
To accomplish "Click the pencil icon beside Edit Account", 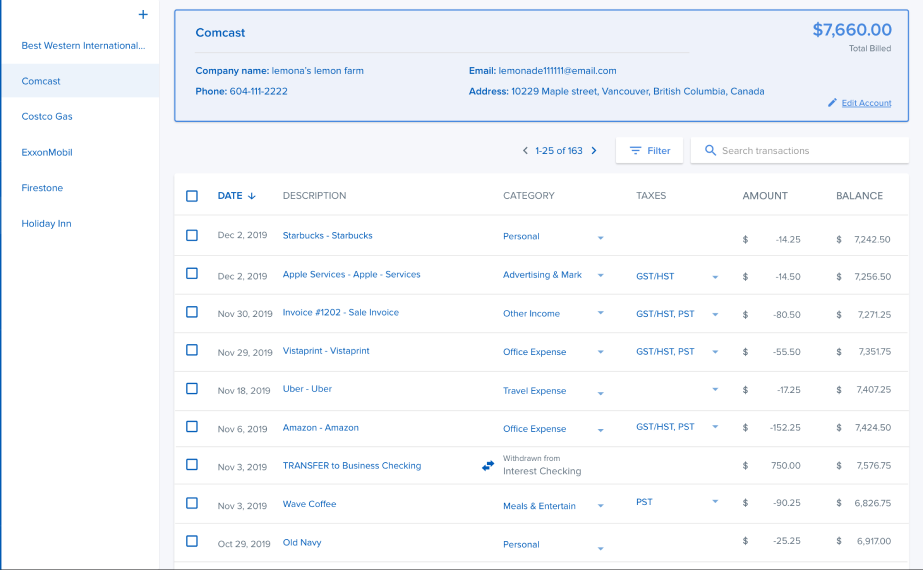I will pos(832,103).
